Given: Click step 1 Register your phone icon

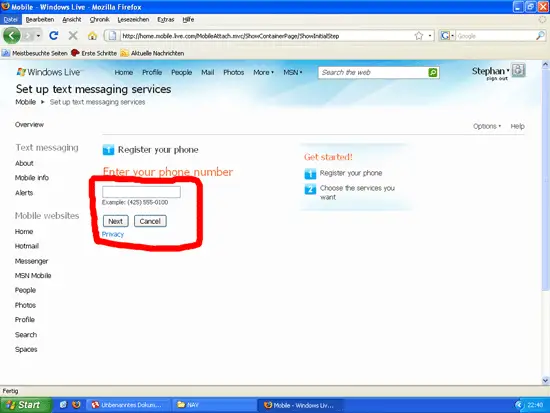Looking at the screenshot, I should pos(310,173).
